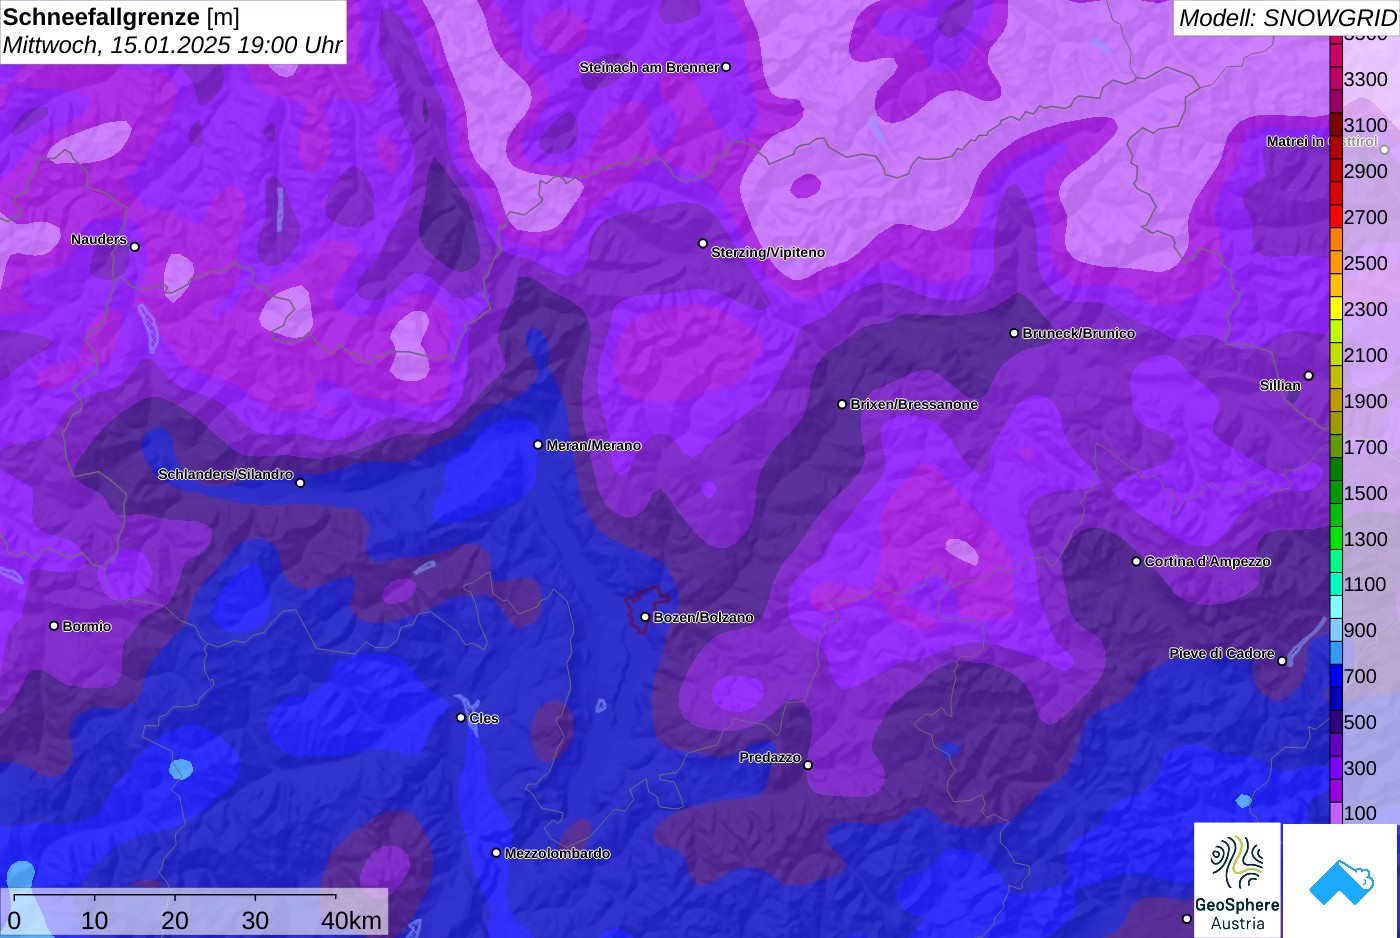
Task: Click the 1900 legend value
Action: click(x=1365, y=401)
